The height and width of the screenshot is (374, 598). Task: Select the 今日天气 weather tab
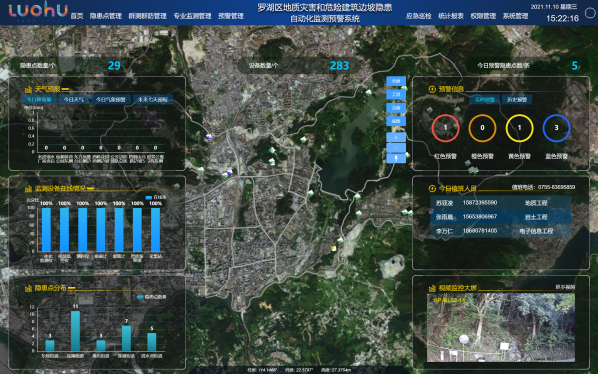point(74,100)
